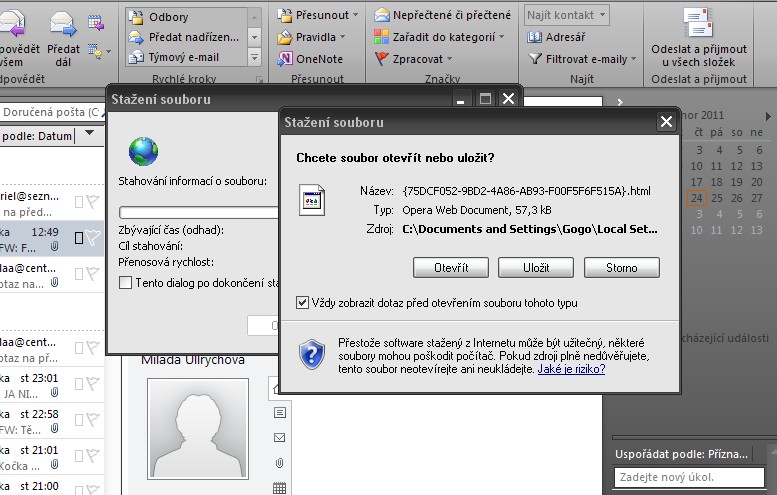
Task: Click the Předat dál forward icon
Action: 62,30
